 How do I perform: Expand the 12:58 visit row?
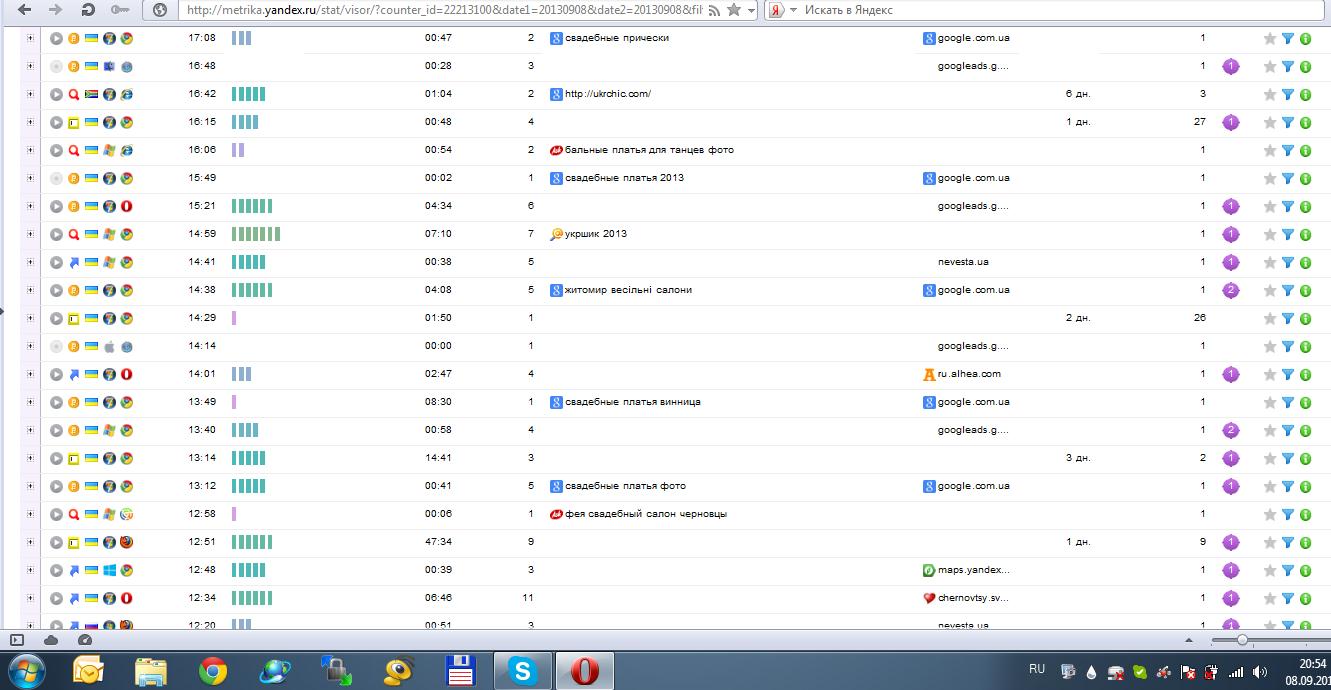pyautogui.click(x=30, y=514)
